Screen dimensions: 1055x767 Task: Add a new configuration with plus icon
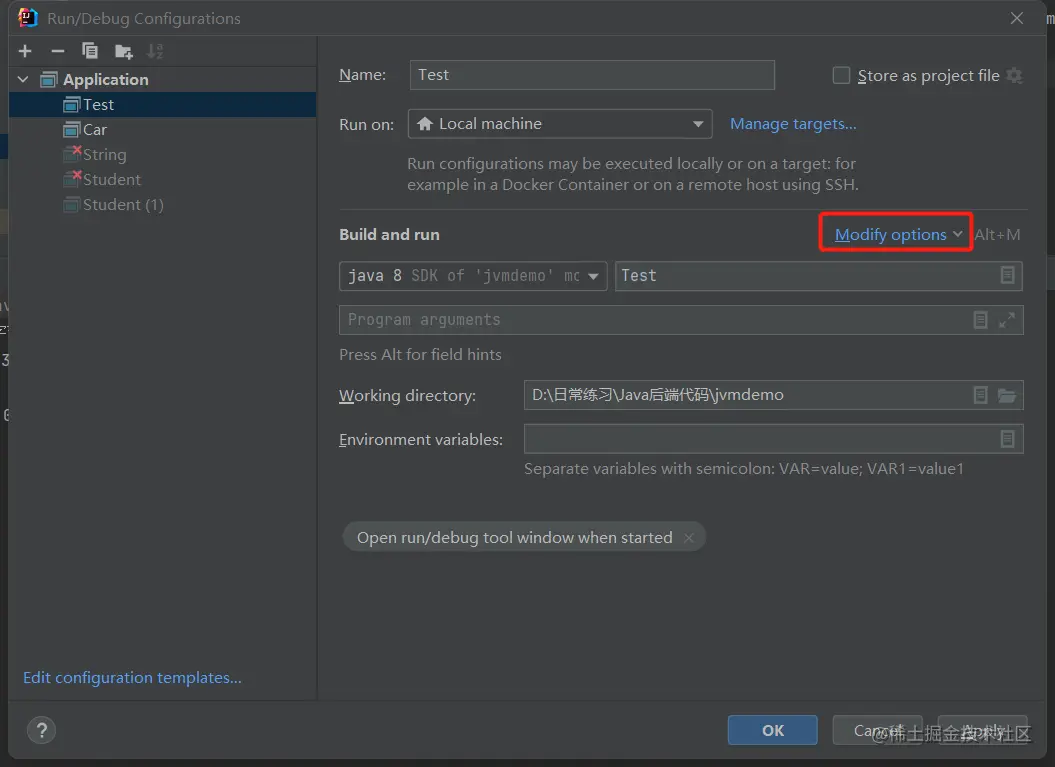tap(26, 51)
